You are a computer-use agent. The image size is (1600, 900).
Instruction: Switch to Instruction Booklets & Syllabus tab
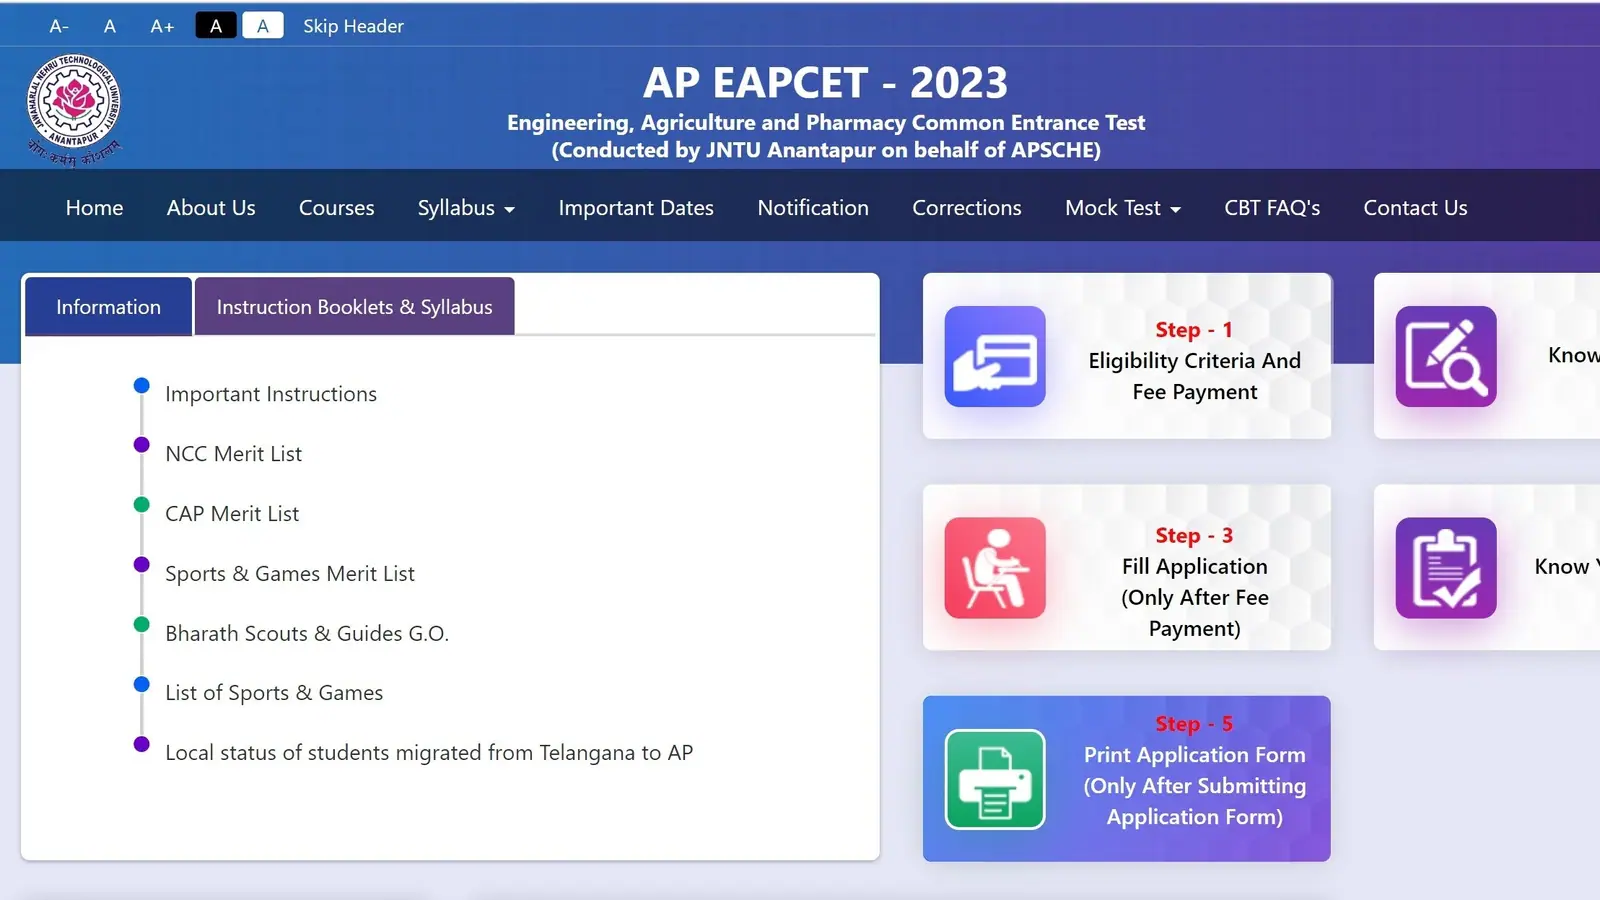[355, 307]
